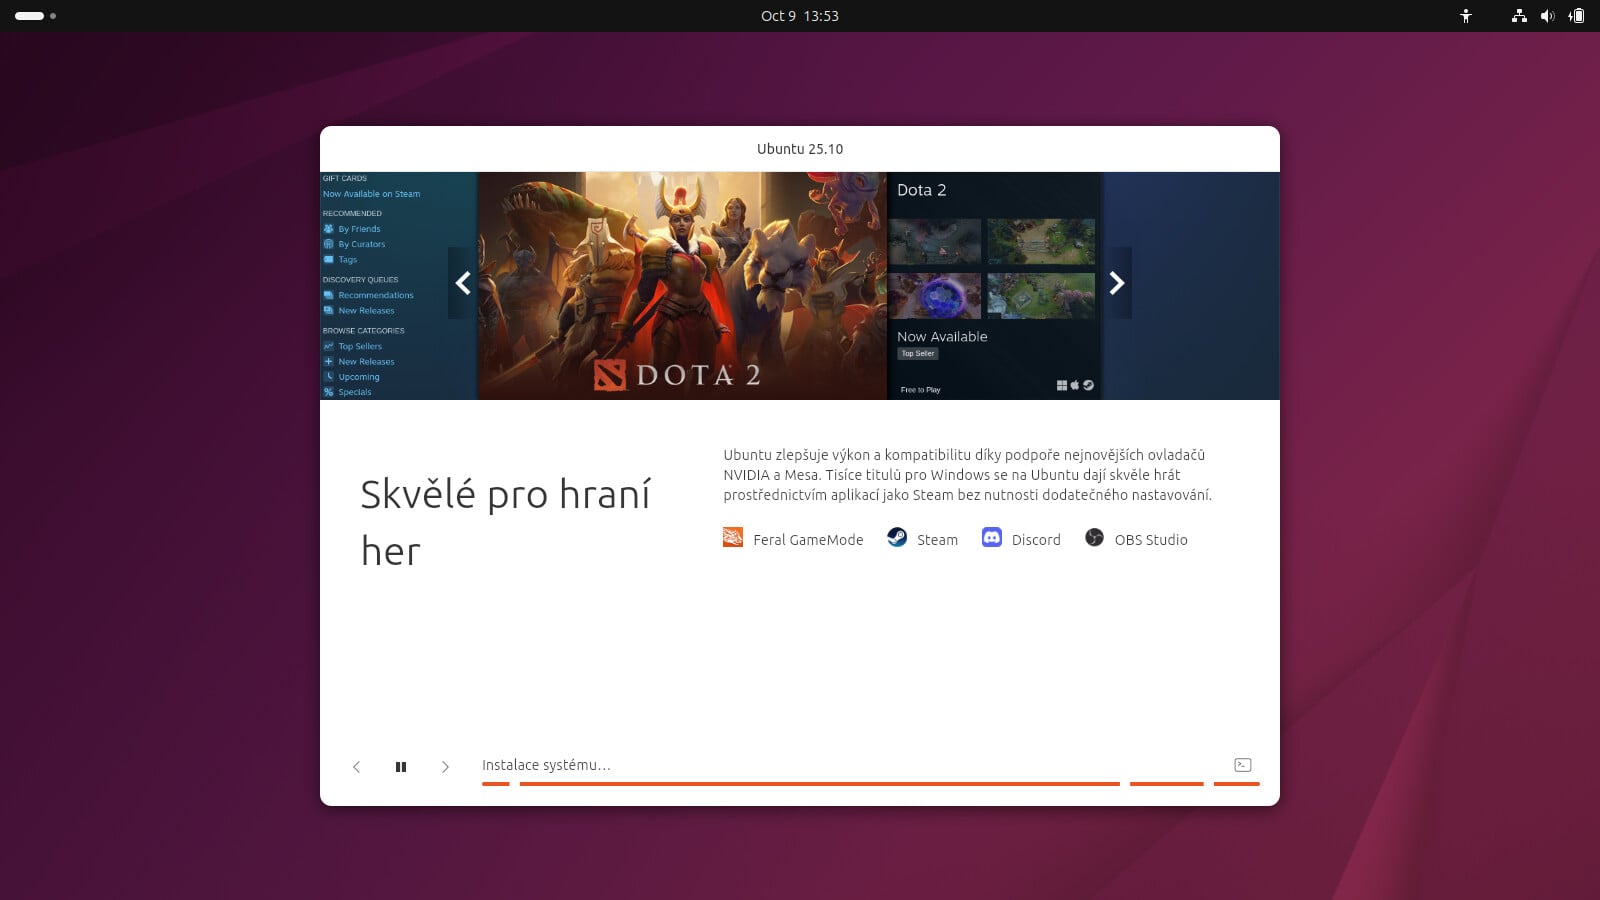Click the paragraph about NVIDIA and Mesa drivers
1600x900 pixels.
[967, 475]
